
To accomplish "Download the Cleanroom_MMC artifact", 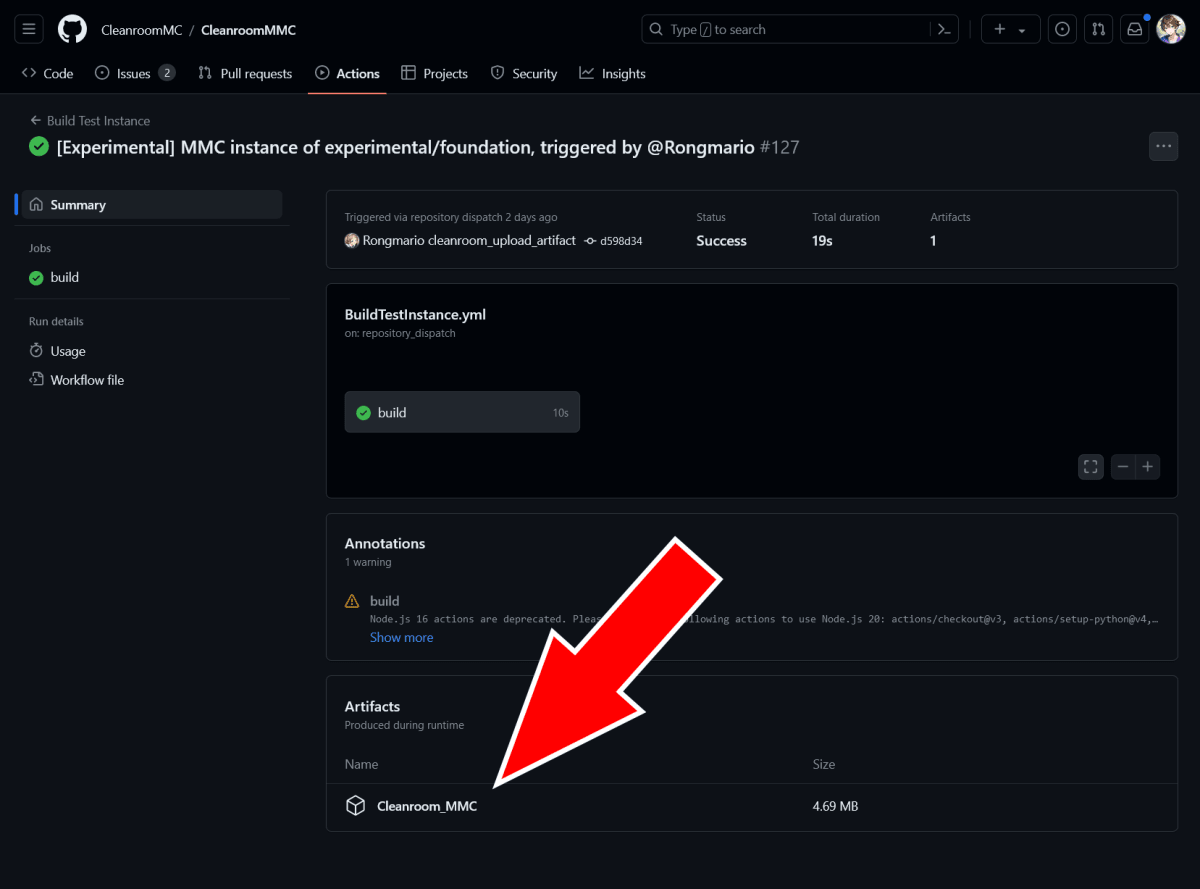I will tap(427, 806).
